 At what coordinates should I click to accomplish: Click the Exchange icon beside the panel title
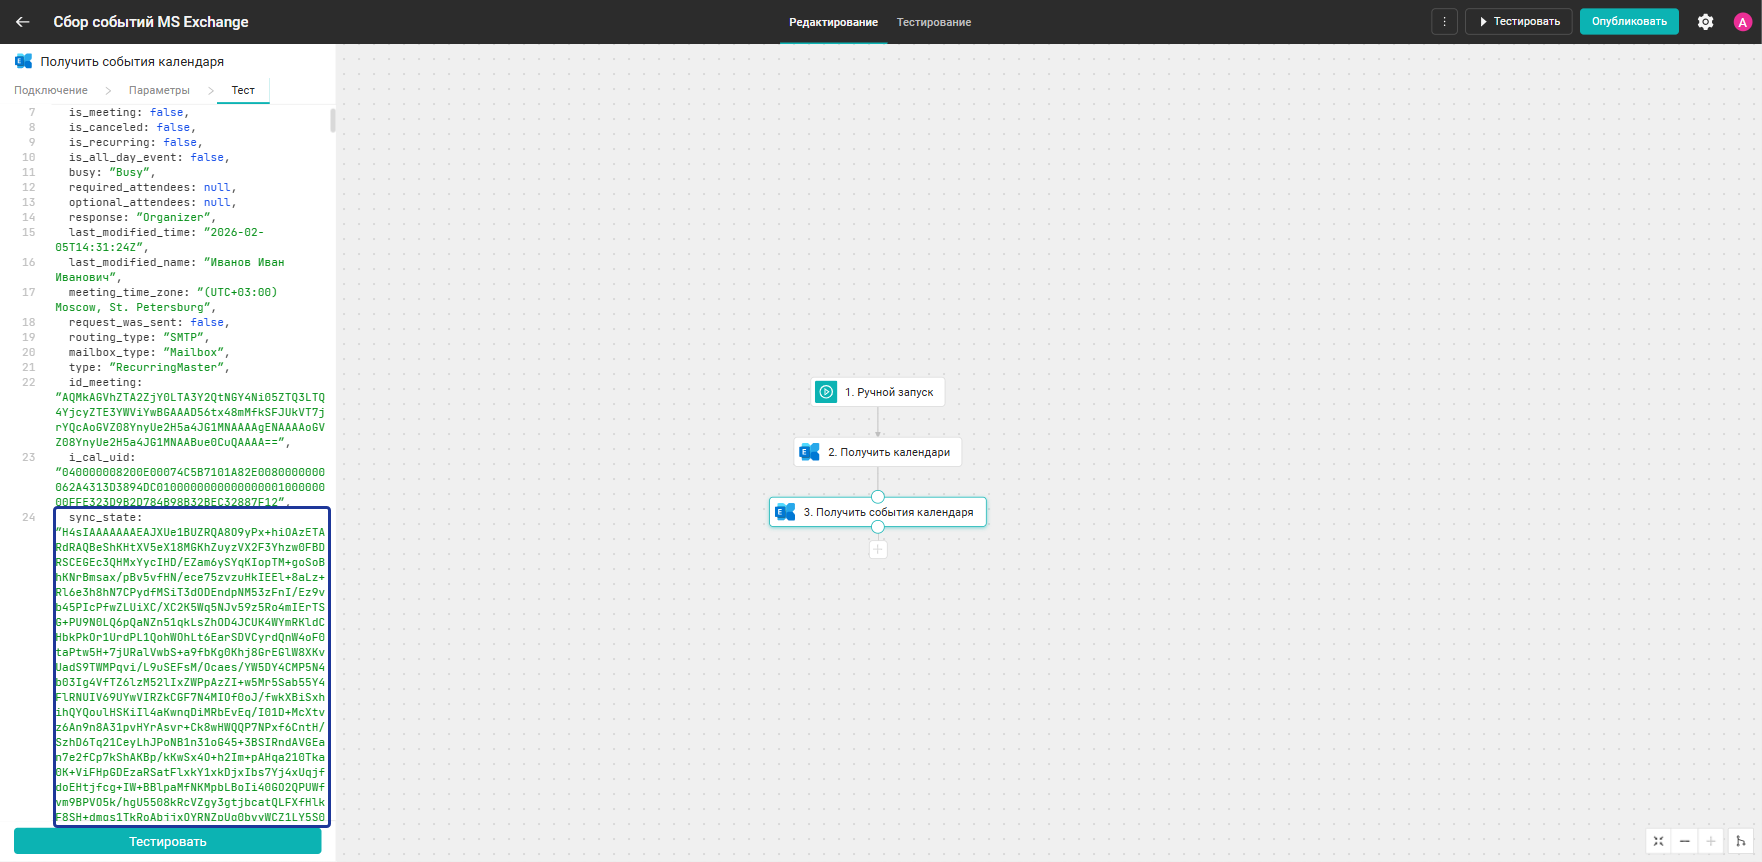point(23,61)
